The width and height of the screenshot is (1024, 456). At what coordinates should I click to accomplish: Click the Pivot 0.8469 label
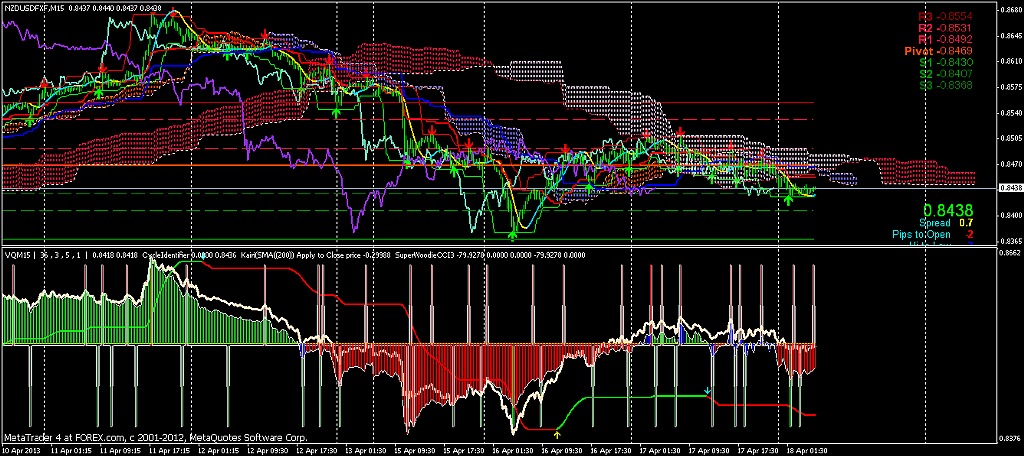coord(939,51)
